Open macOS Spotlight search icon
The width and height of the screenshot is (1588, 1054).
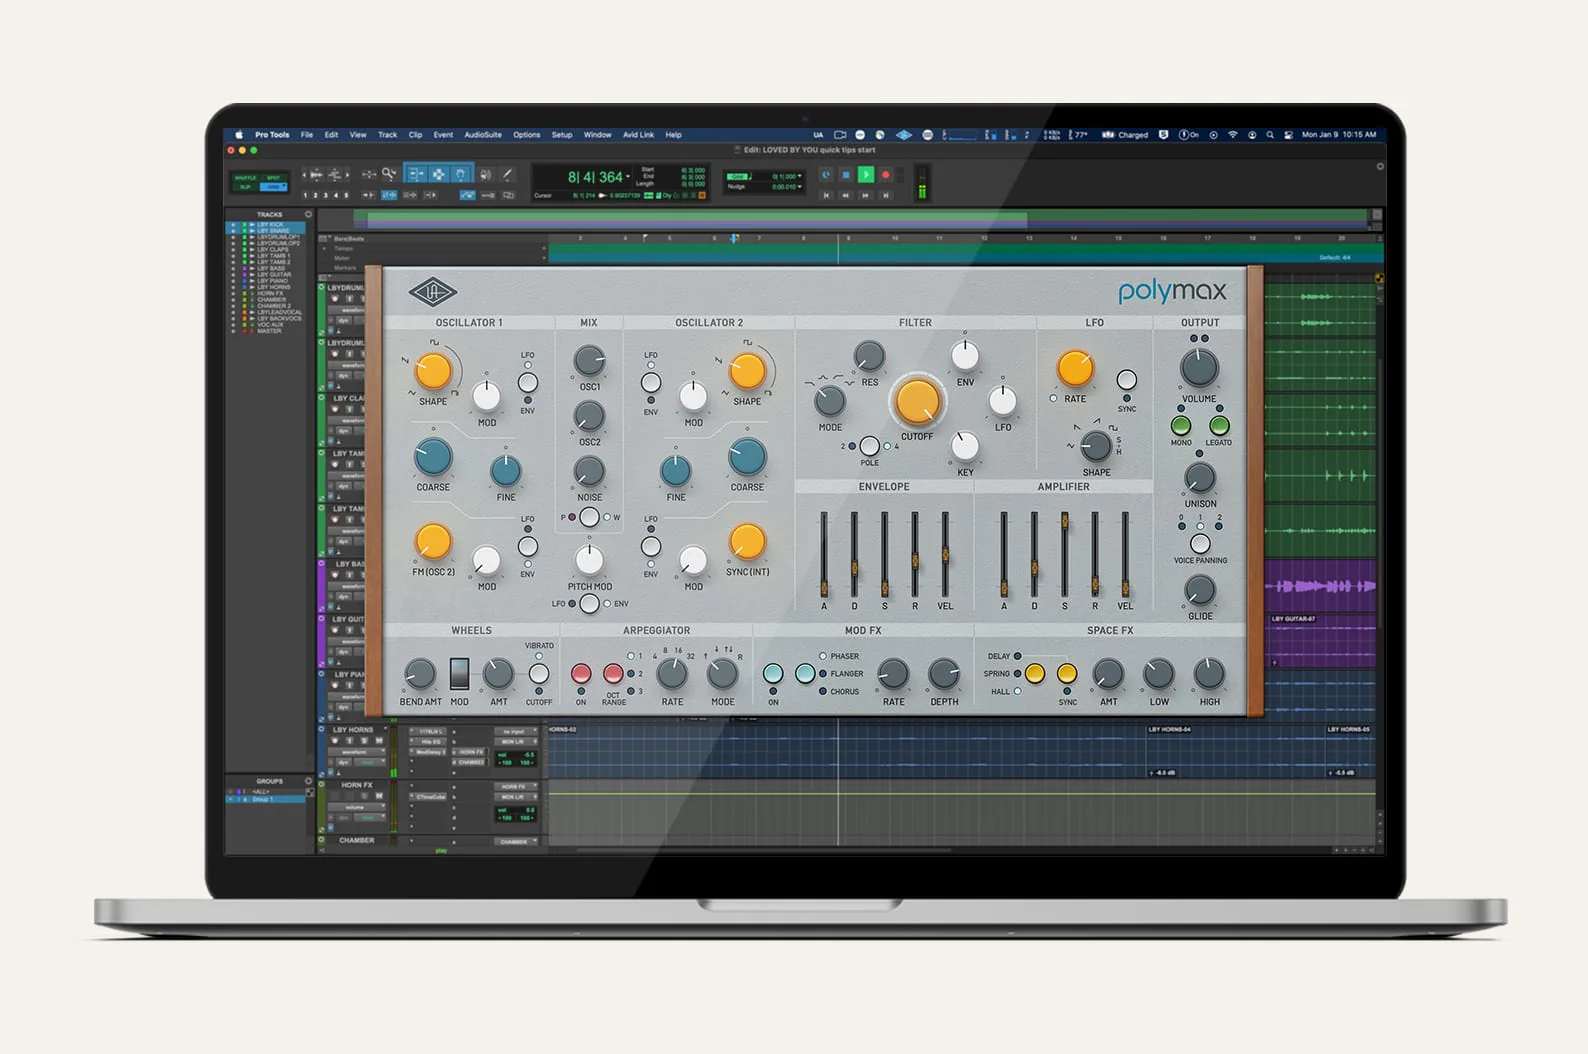[1270, 134]
